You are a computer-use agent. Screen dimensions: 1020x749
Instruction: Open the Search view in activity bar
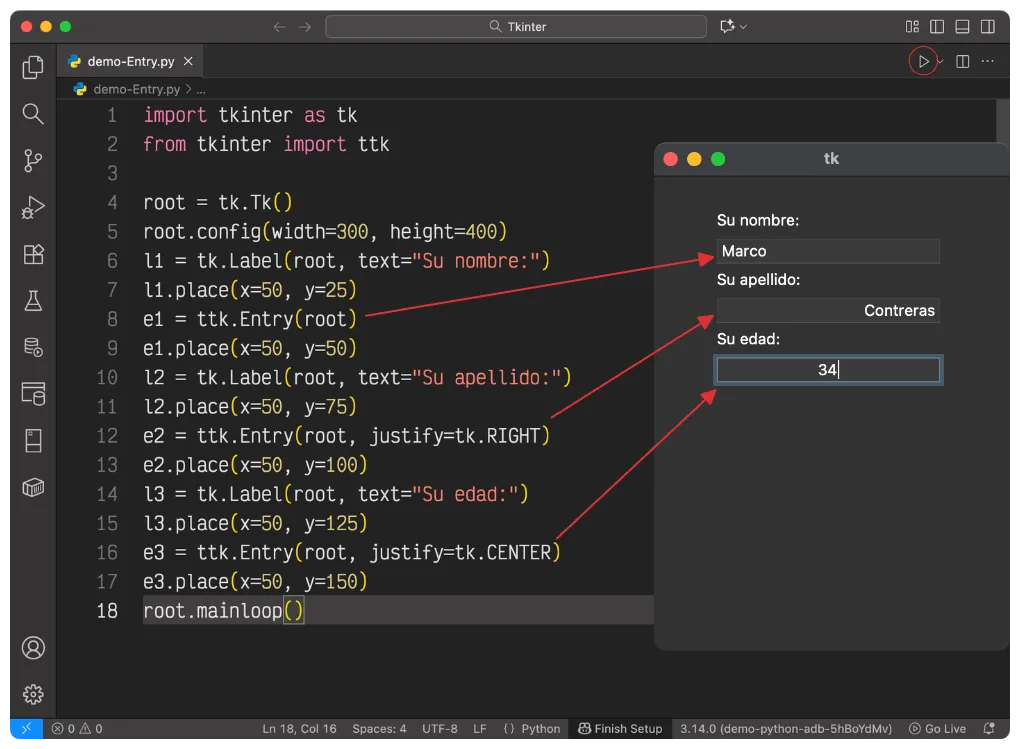33,114
